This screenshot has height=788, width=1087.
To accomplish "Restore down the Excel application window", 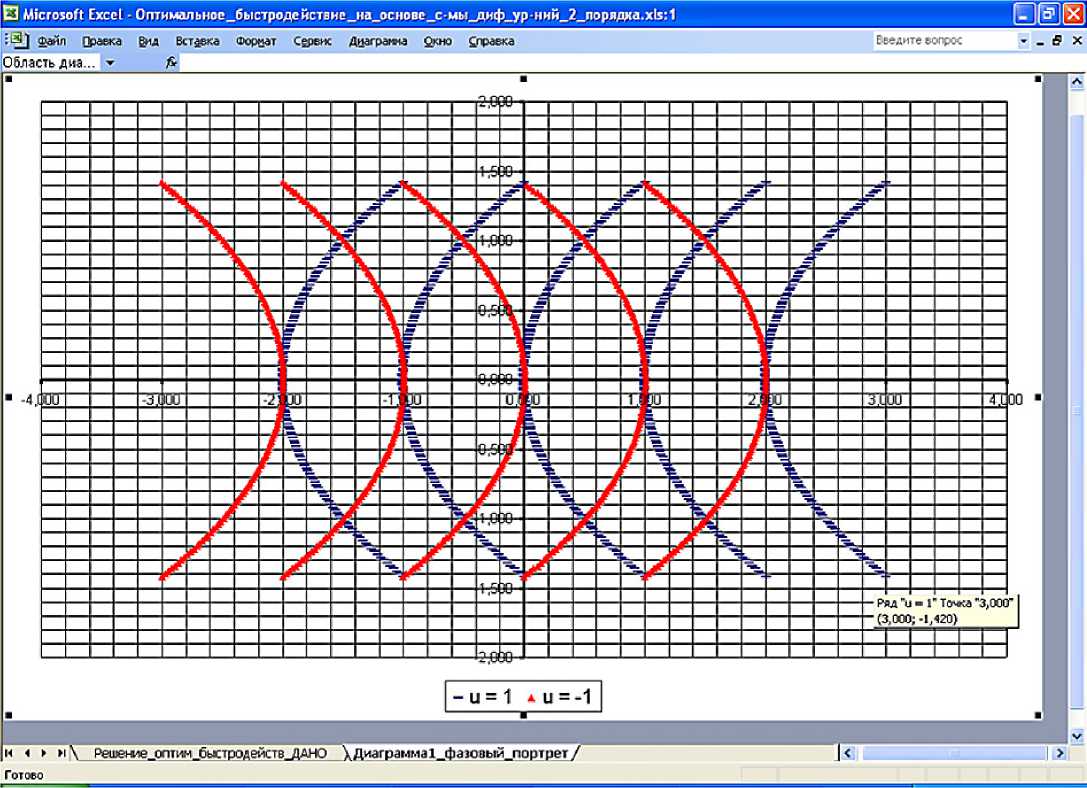I will [1047, 14].
